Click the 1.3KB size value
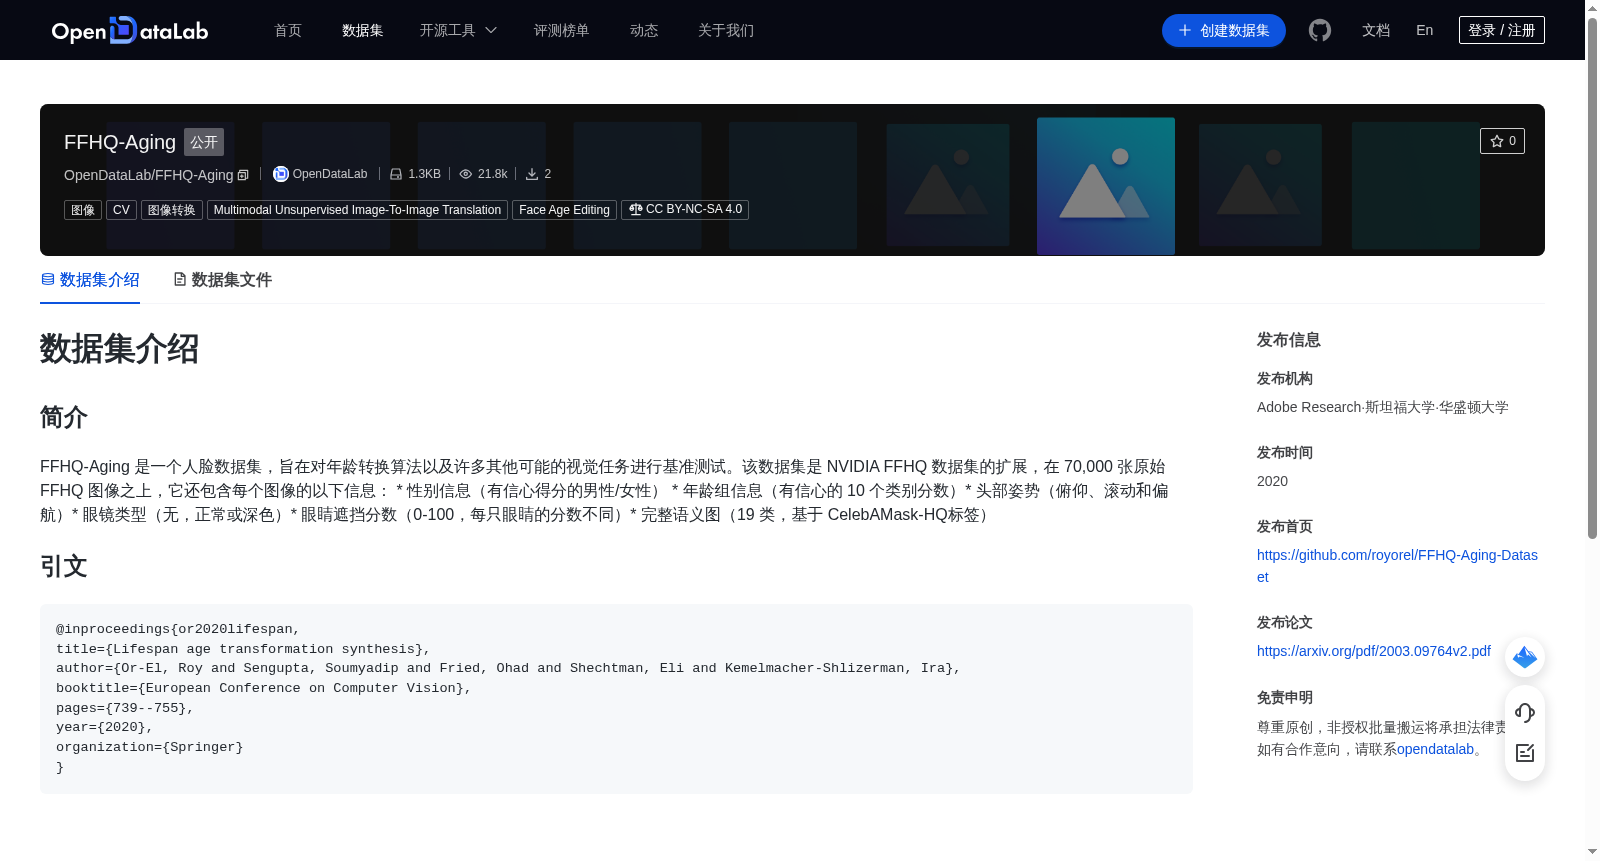The height and width of the screenshot is (861, 1600). 424,174
